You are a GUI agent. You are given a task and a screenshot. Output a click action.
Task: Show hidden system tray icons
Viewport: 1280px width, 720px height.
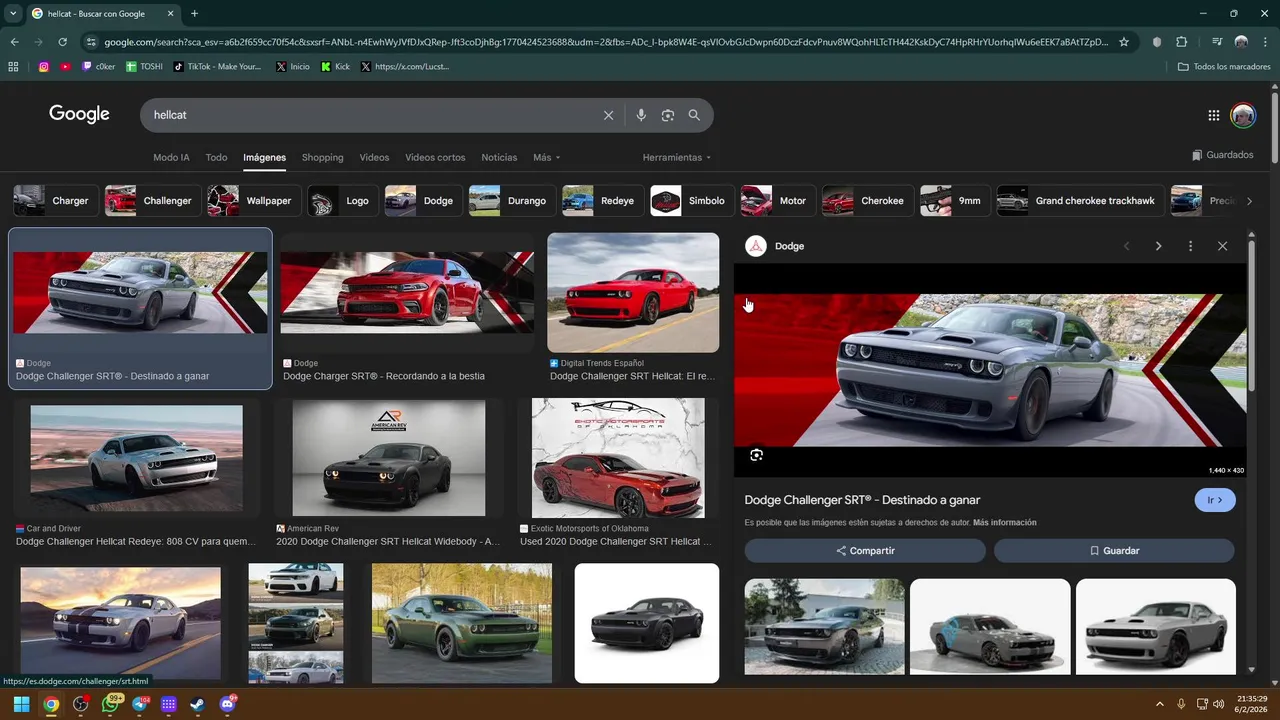point(1160,704)
